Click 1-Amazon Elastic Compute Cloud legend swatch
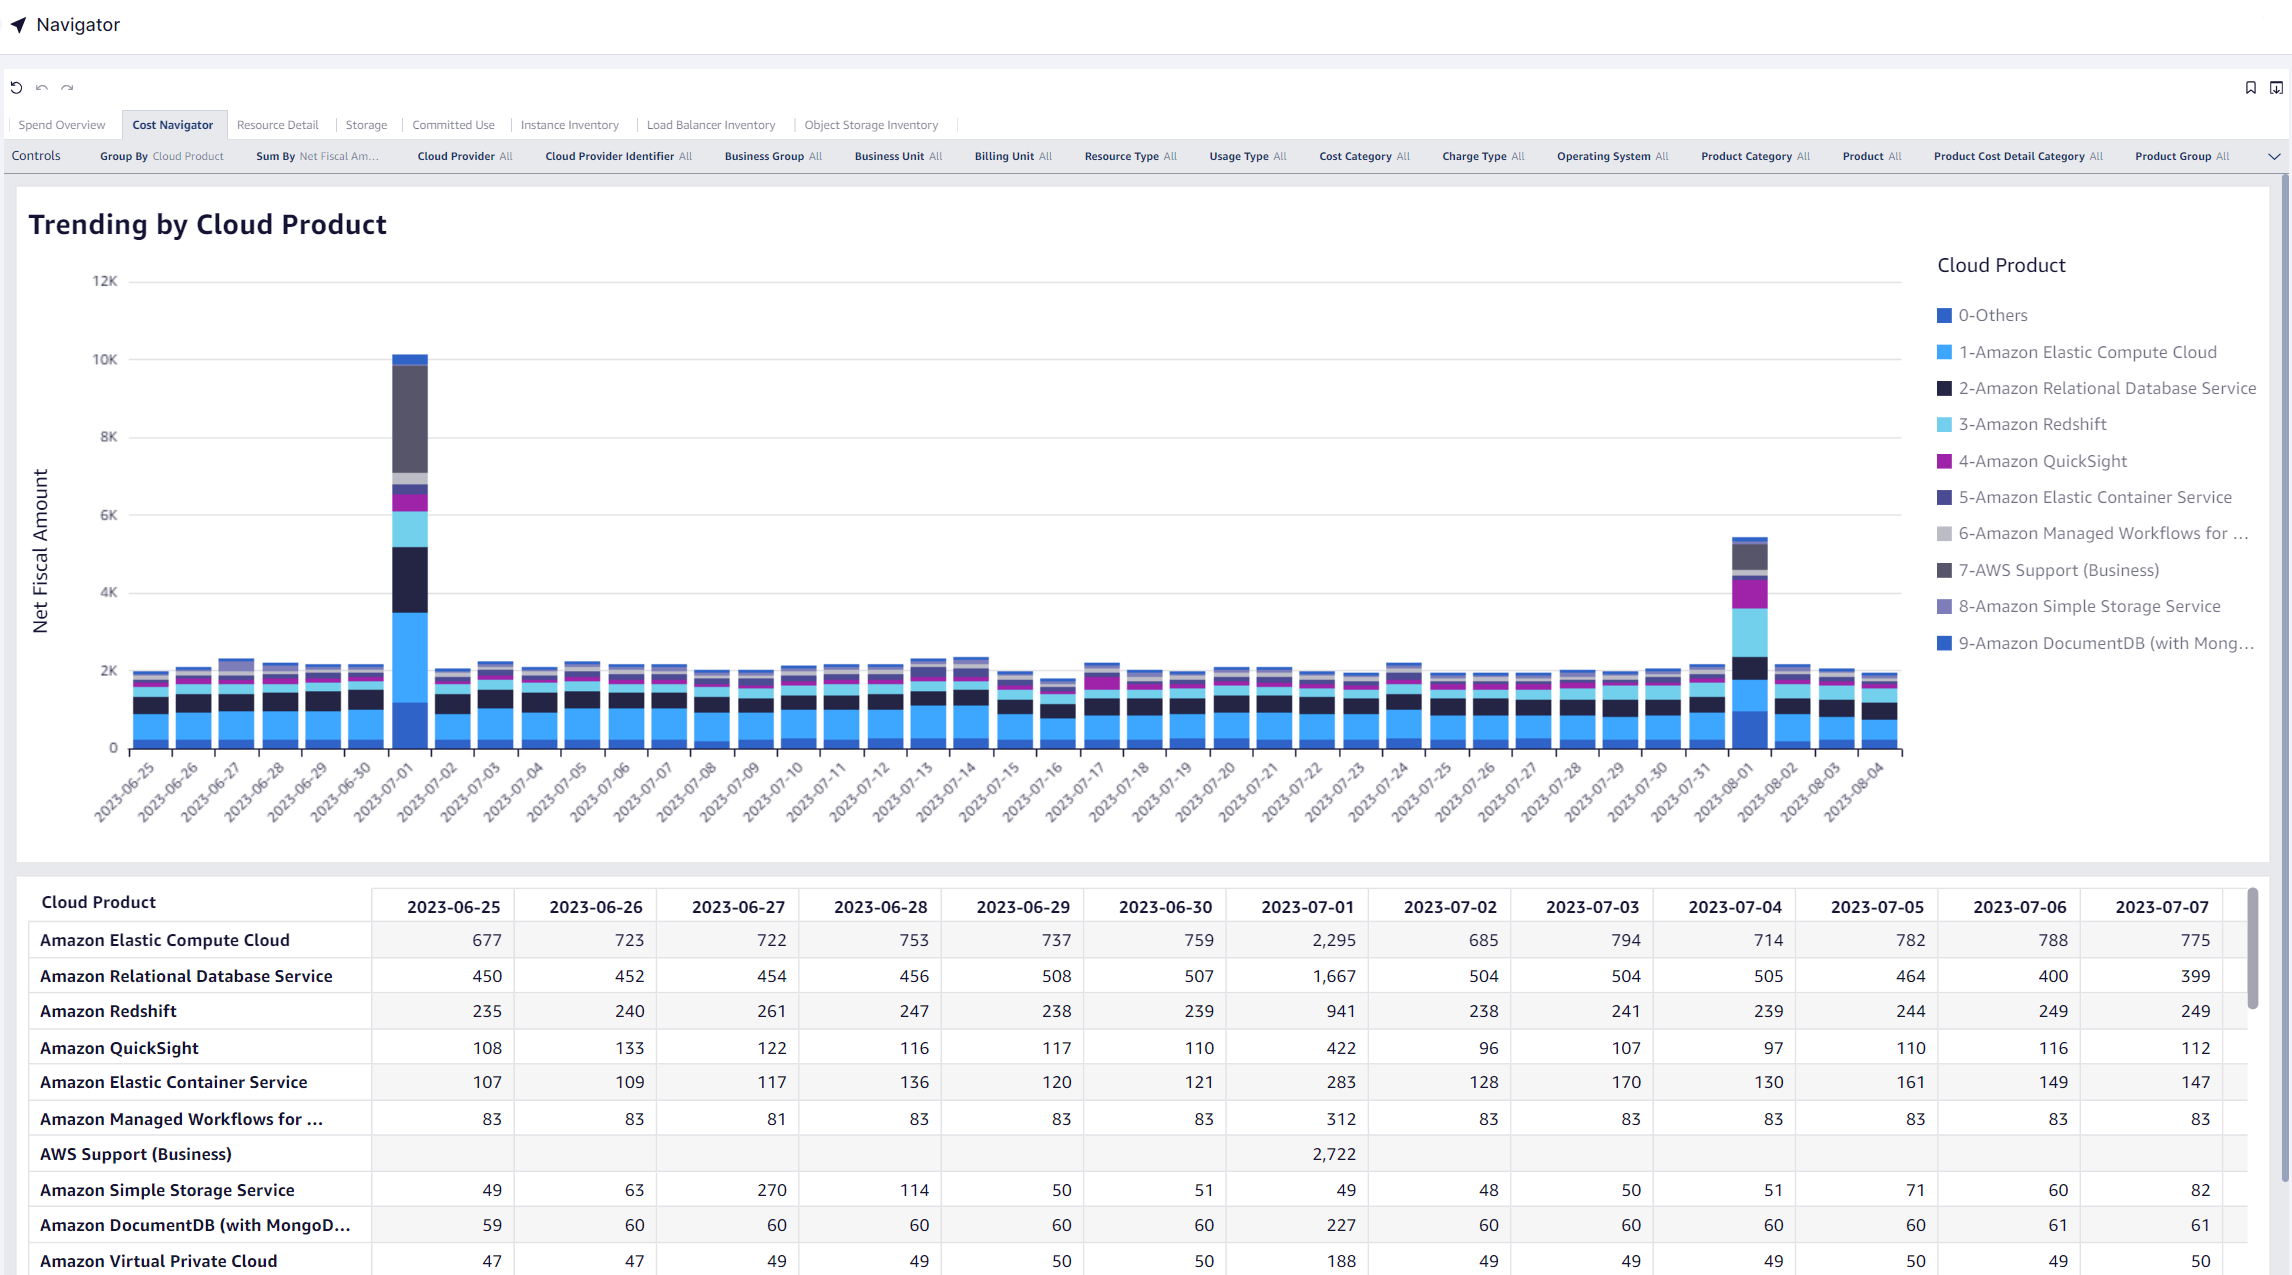This screenshot has width=2292, height=1275. pos(1944,352)
